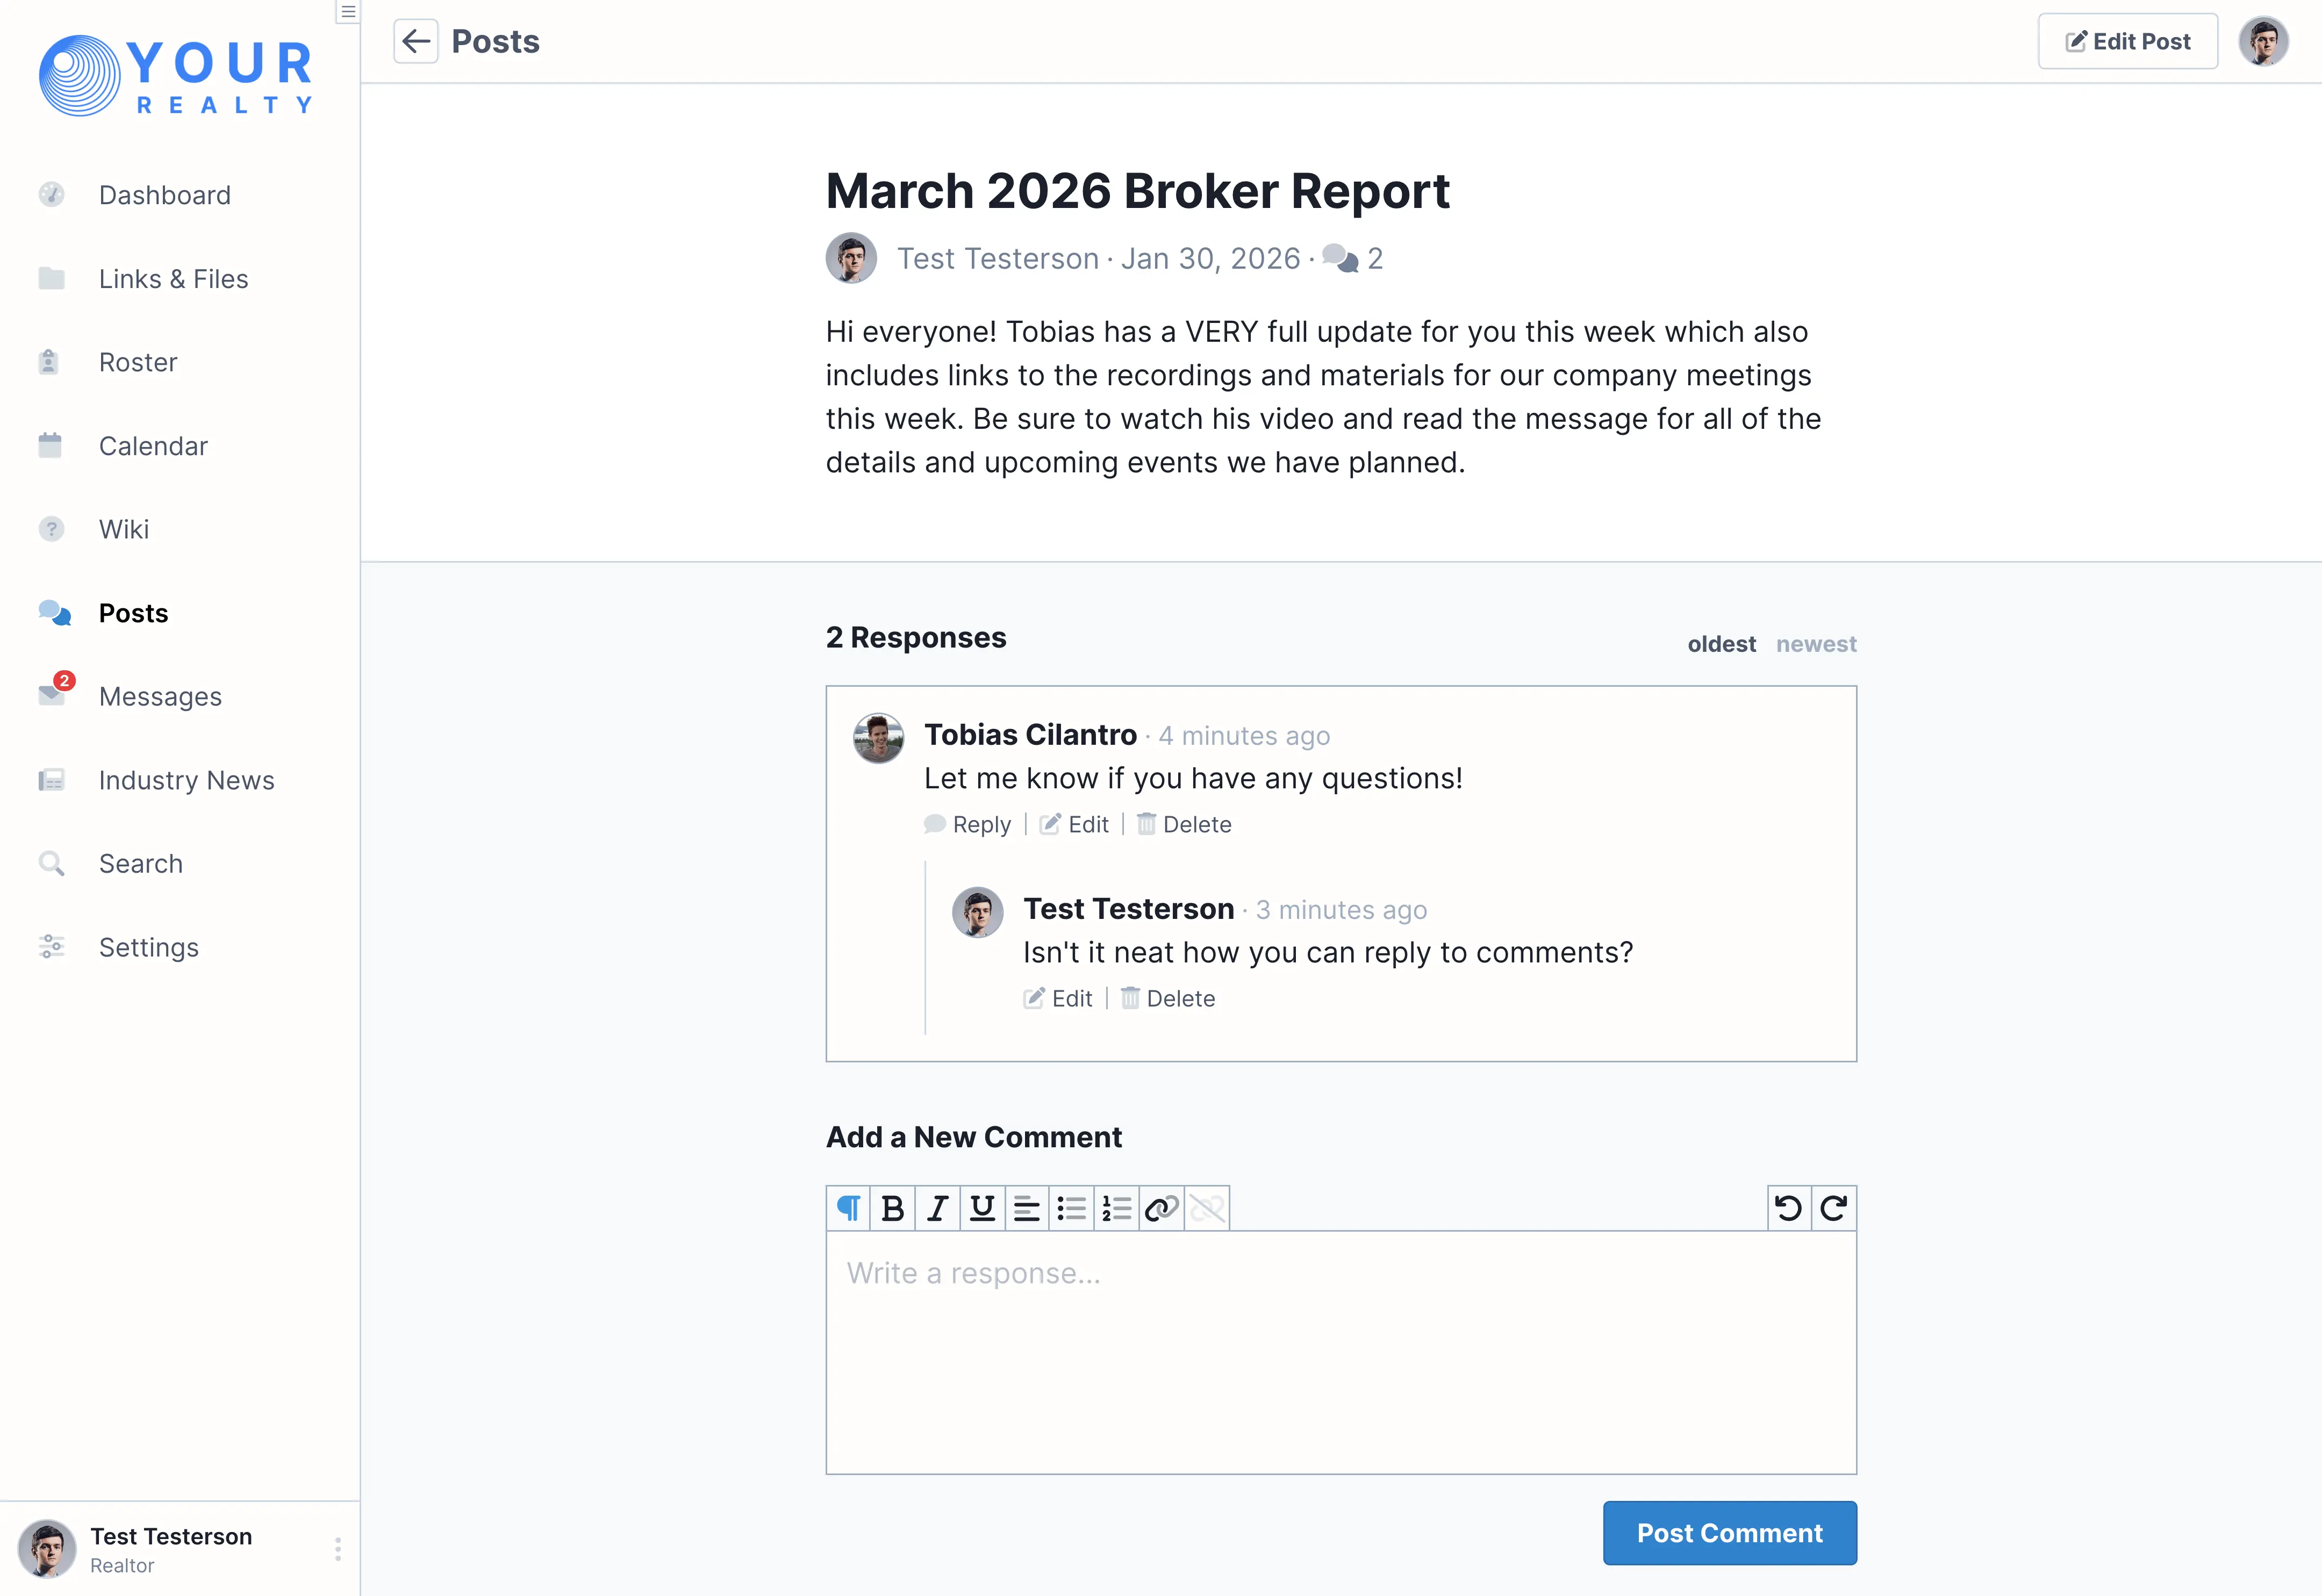
Task: Sort responses by newest
Action: [x=1815, y=644]
